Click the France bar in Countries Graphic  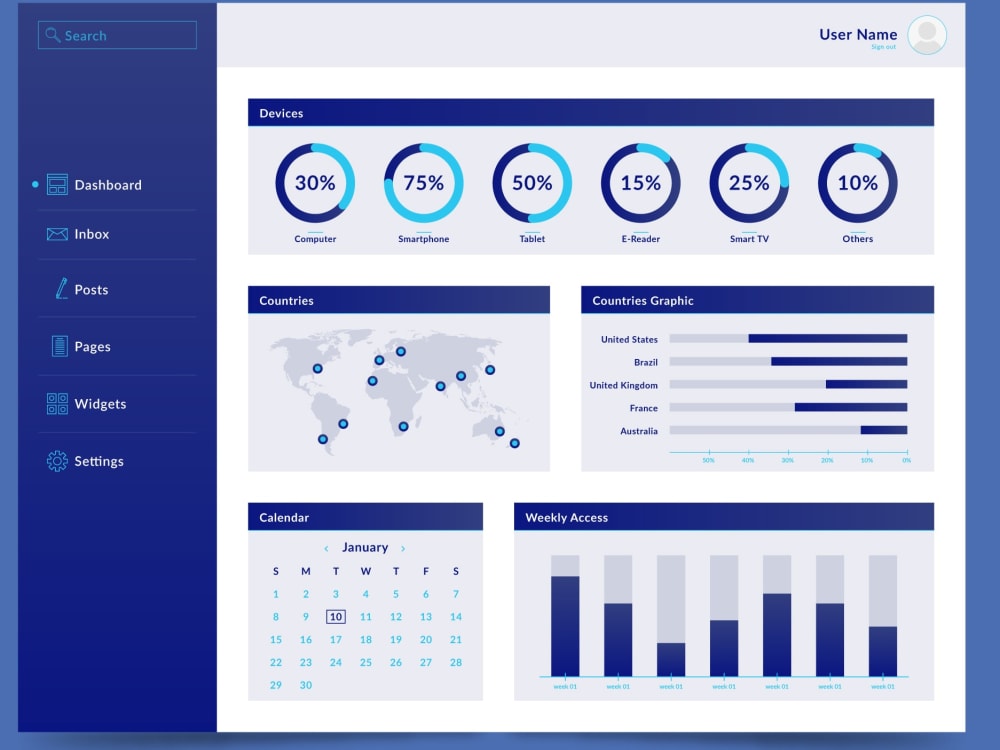tap(788, 408)
